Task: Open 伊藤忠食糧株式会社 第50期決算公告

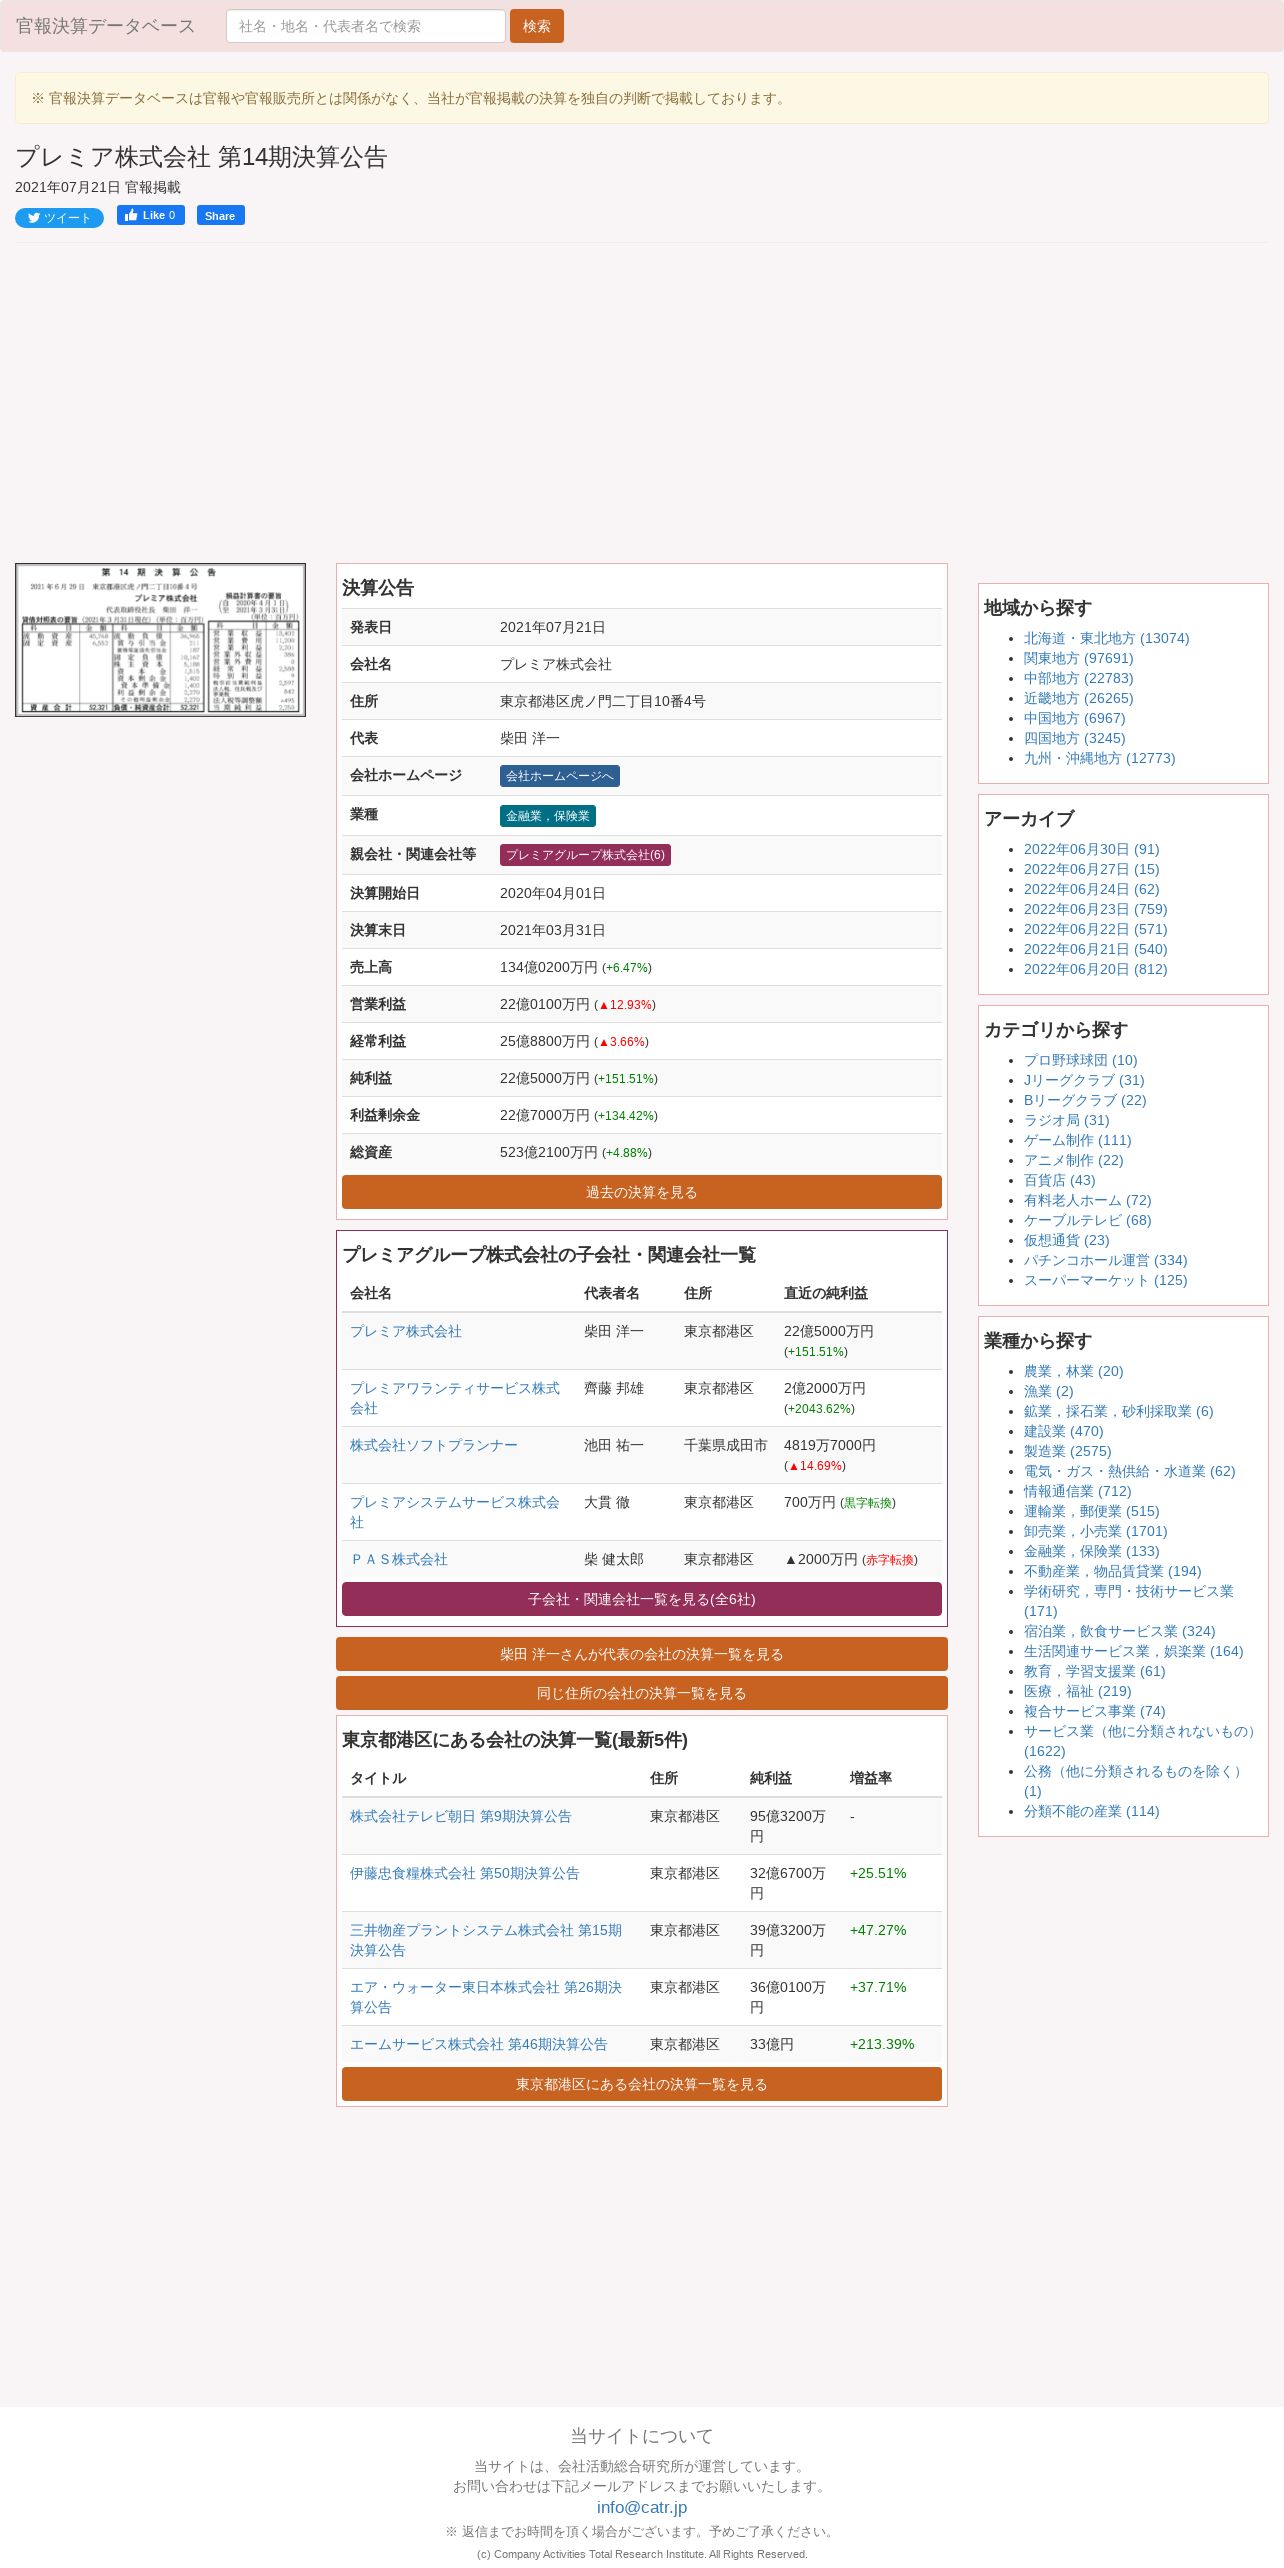Action: click(x=465, y=1873)
